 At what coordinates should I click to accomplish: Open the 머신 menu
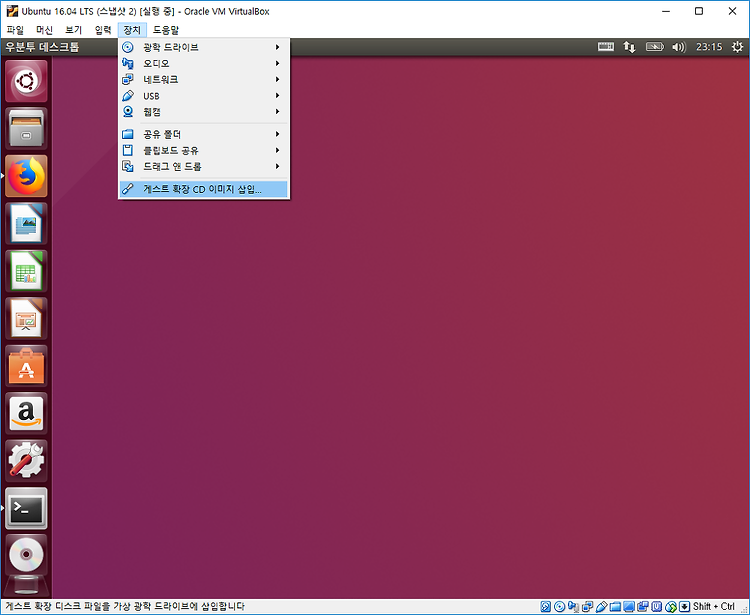point(44,30)
